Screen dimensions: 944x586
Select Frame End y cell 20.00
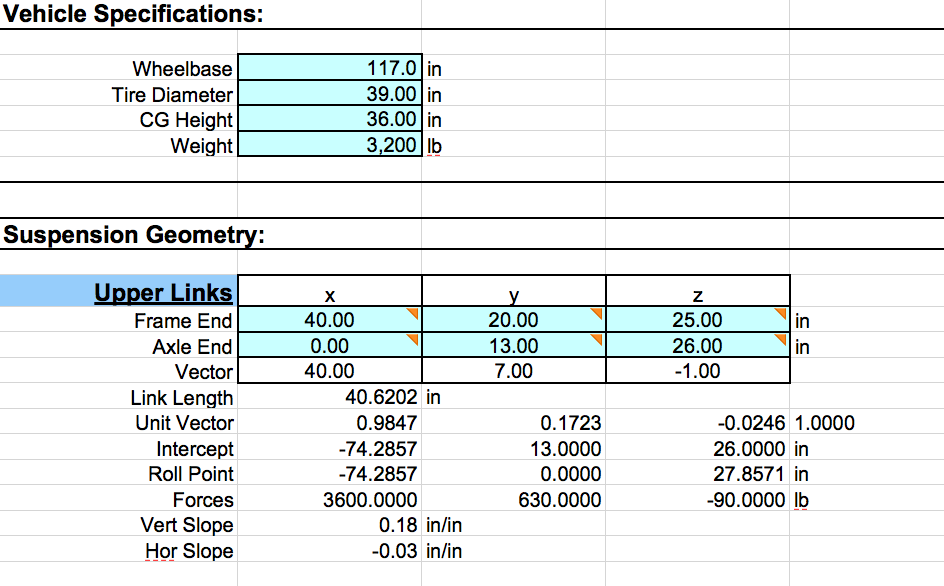pos(514,319)
